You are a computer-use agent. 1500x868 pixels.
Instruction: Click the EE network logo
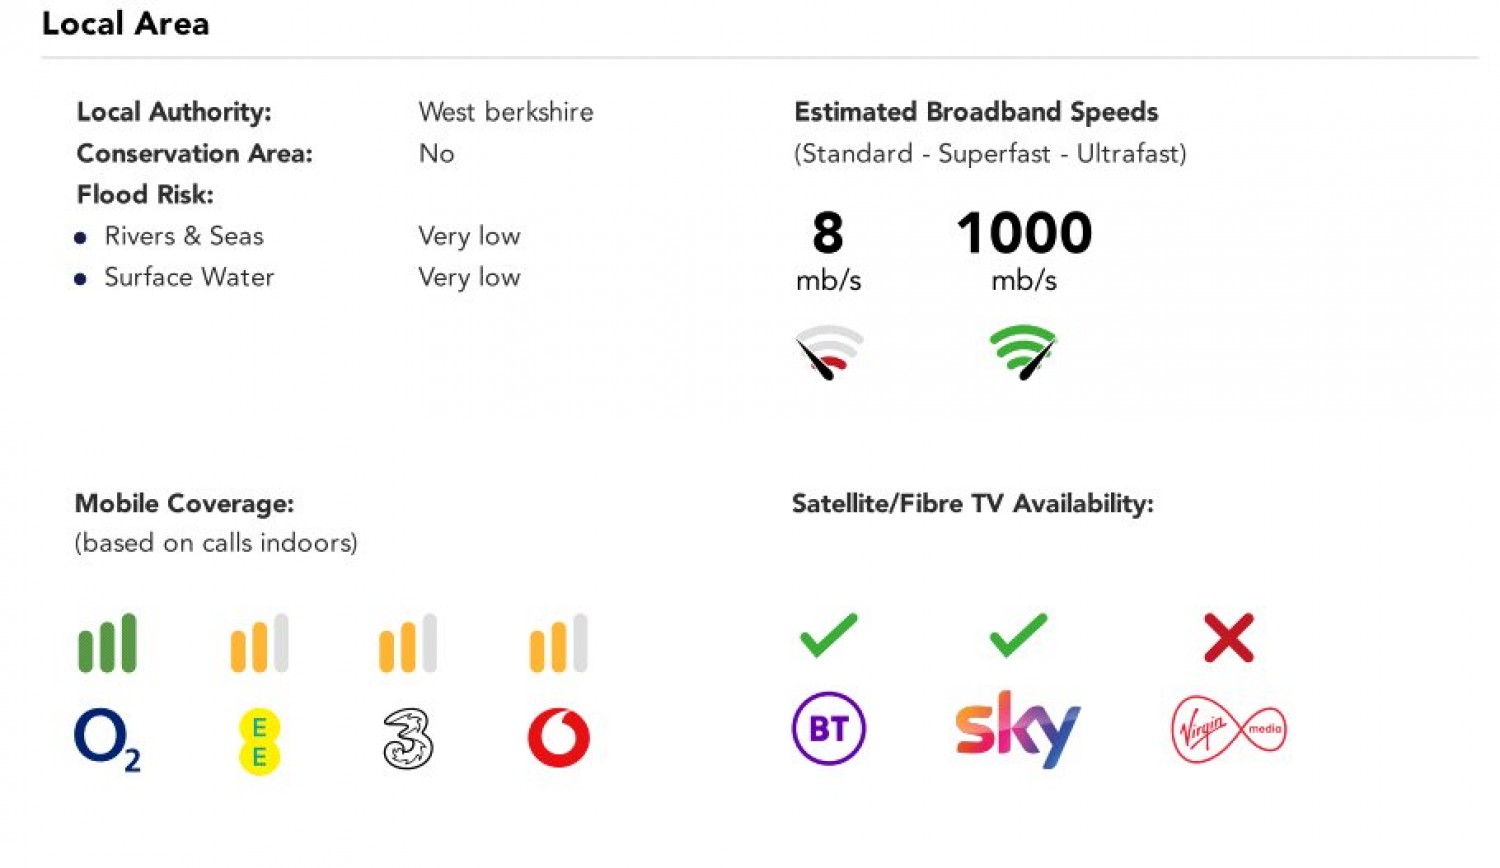[259, 741]
